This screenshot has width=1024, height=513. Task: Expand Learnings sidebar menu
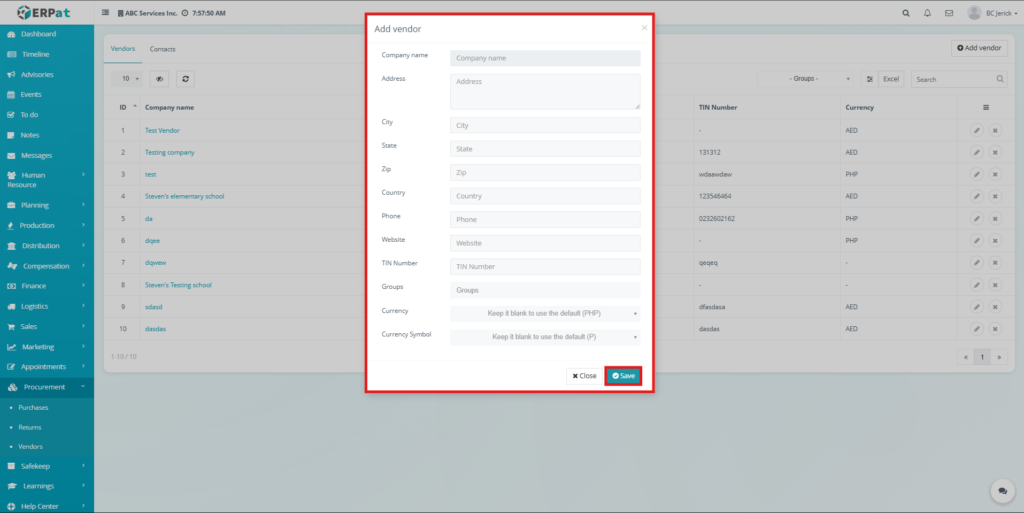click(x=46, y=486)
